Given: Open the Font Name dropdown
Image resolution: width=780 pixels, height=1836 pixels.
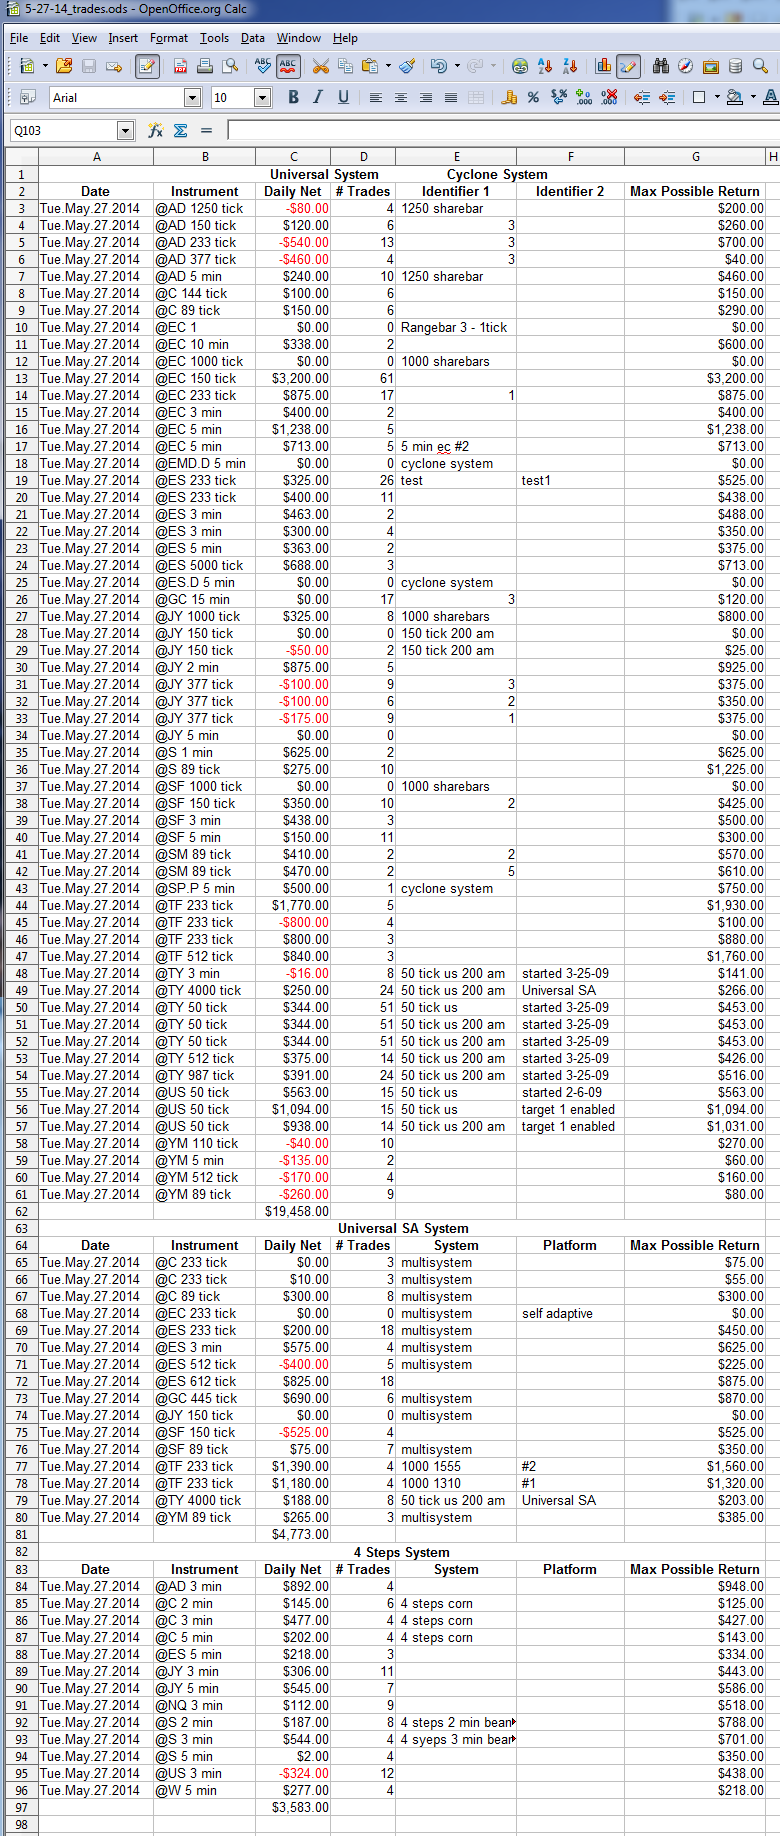Looking at the screenshot, I should tap(192, 97).
